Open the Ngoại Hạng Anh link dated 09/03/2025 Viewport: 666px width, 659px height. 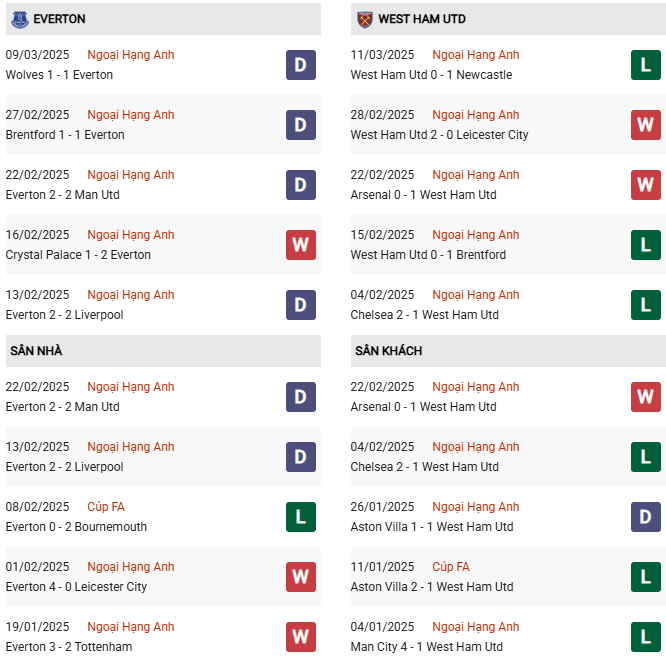point(130,55)
